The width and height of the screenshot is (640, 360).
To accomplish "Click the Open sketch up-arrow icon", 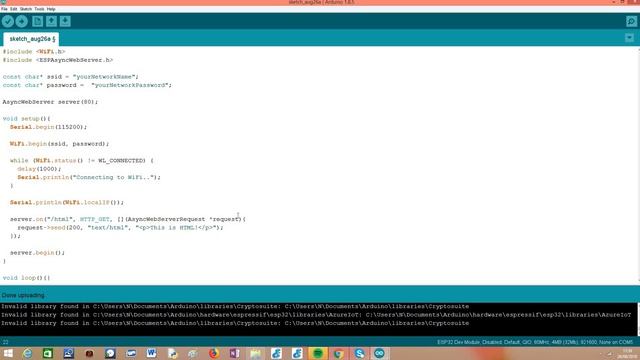I will click(51, 21).
